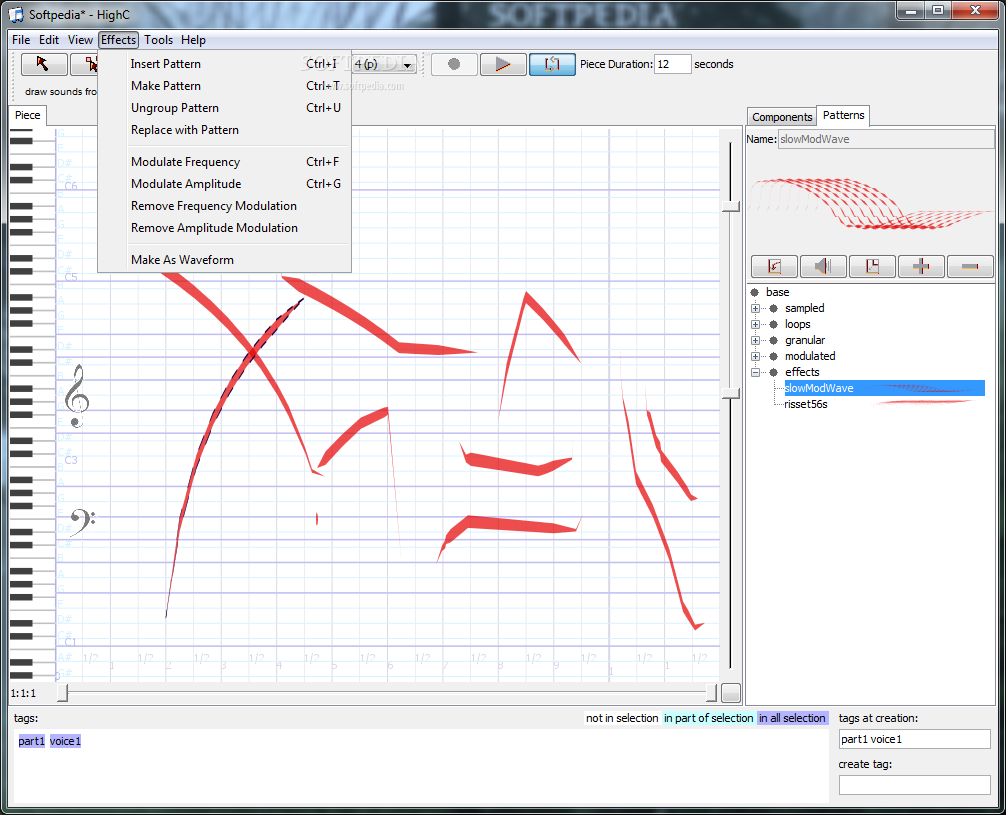
Task: Click the lower vertical slider handle
Action: point(730,393)
